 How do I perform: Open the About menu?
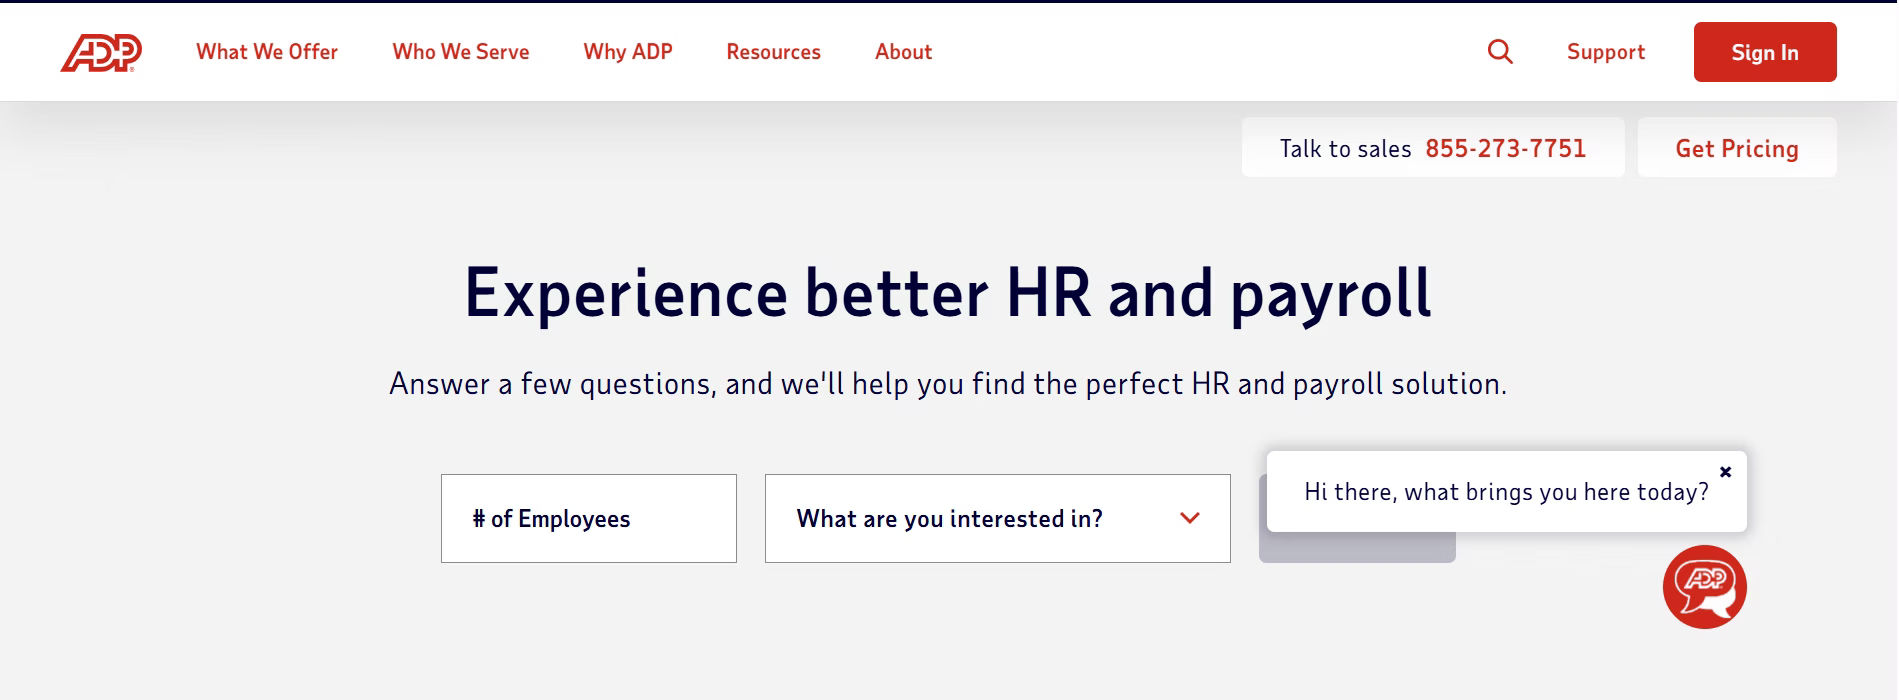pyautogui.click(x=903, y=52)
